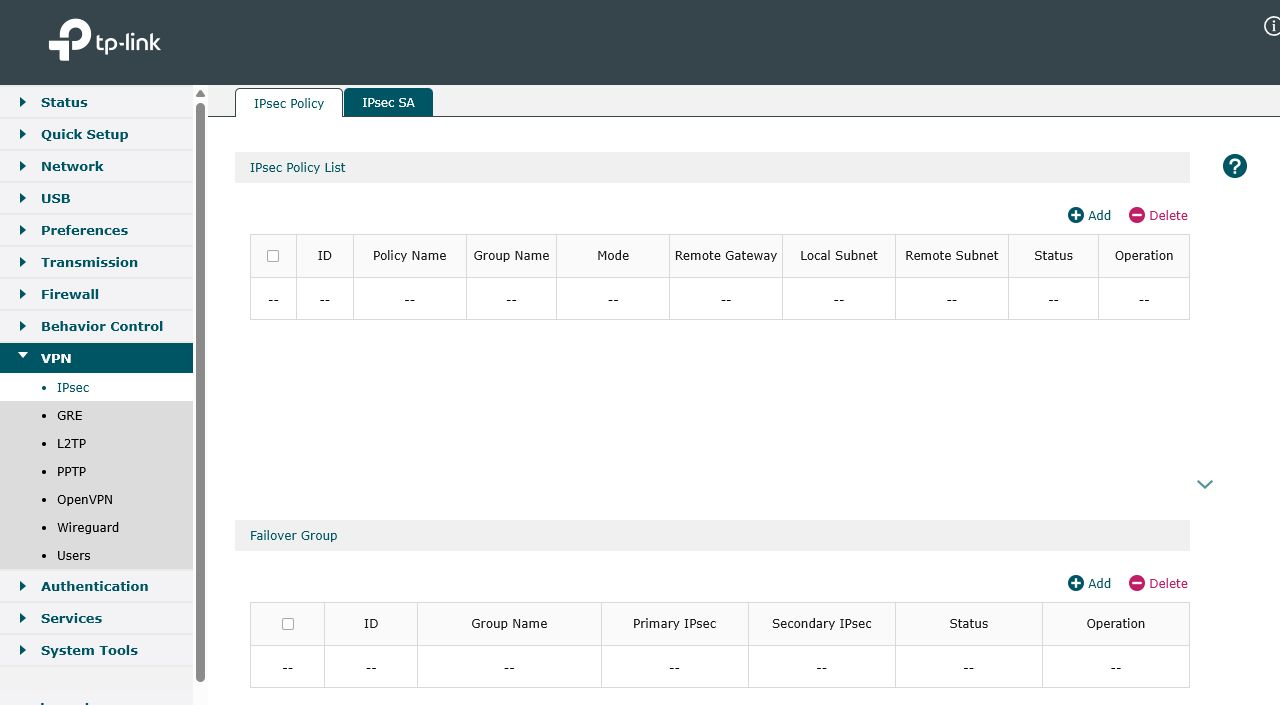Viewport: 1280px width, 705px height.
Task: Click the sidebar scroll-up arrow
Action: 200,94
